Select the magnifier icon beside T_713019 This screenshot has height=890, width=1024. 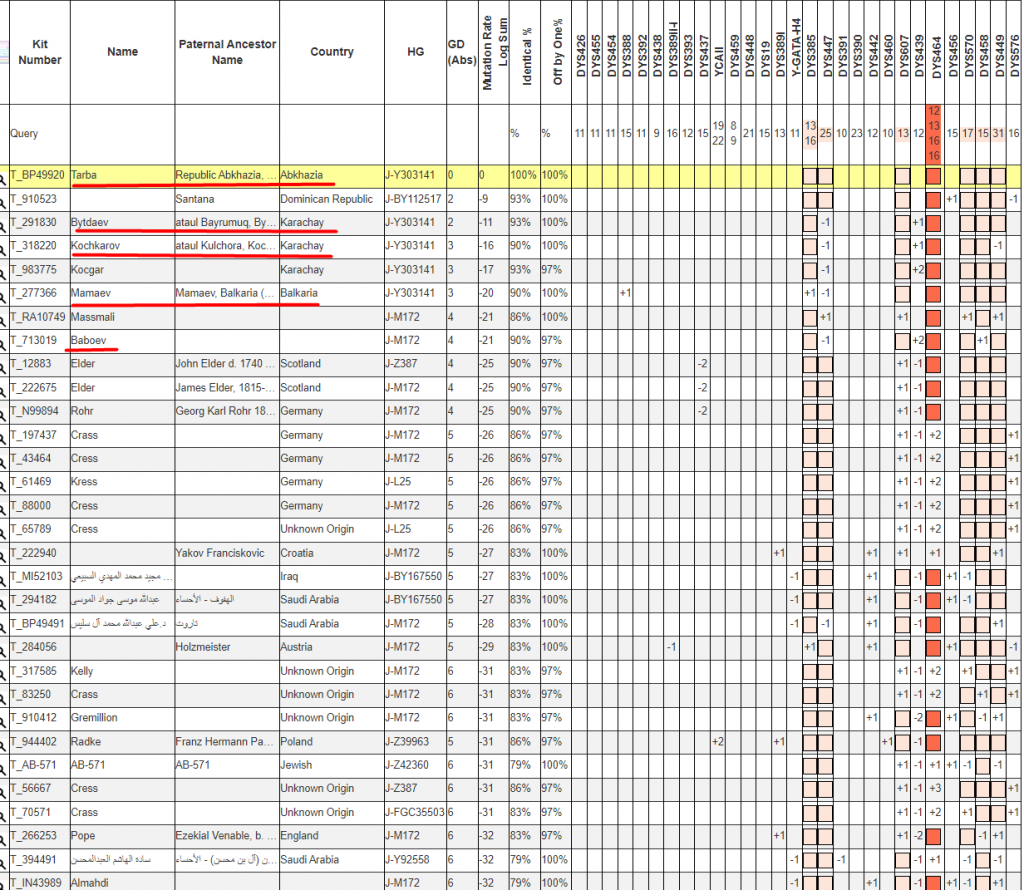point(3,342)
